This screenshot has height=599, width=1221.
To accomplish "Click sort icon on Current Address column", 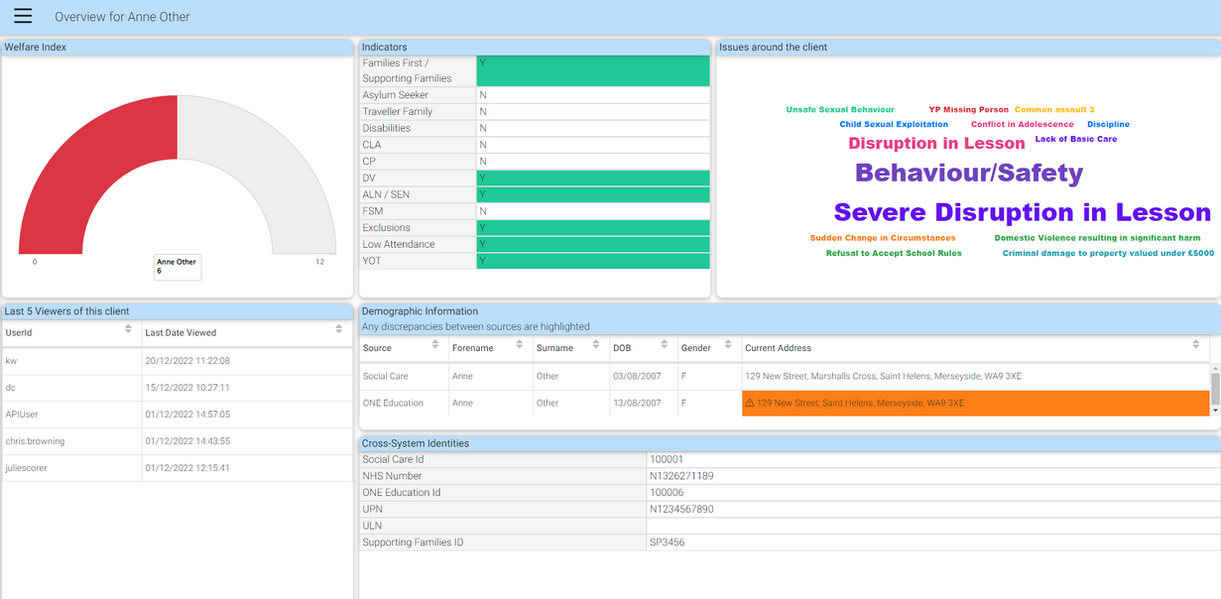I will tap(1196, 346).
